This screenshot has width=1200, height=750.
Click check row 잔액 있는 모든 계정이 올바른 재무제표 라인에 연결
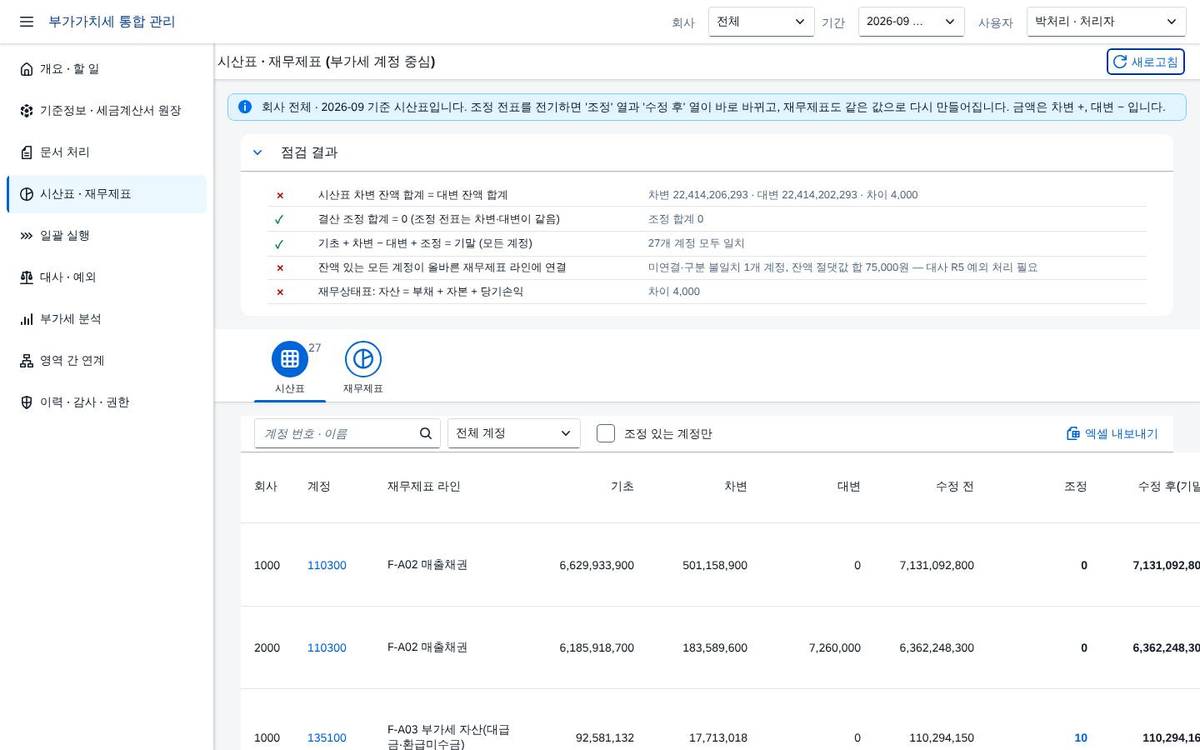(x=706, y=268)
